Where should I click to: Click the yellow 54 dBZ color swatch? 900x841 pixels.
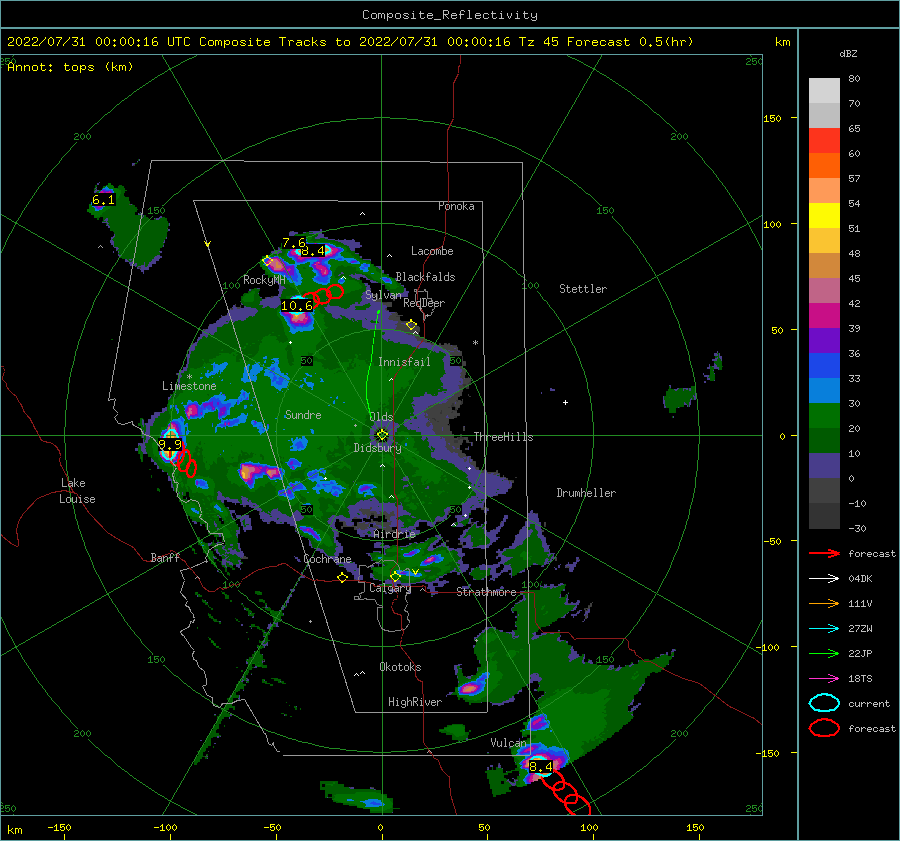click(824, 215)
